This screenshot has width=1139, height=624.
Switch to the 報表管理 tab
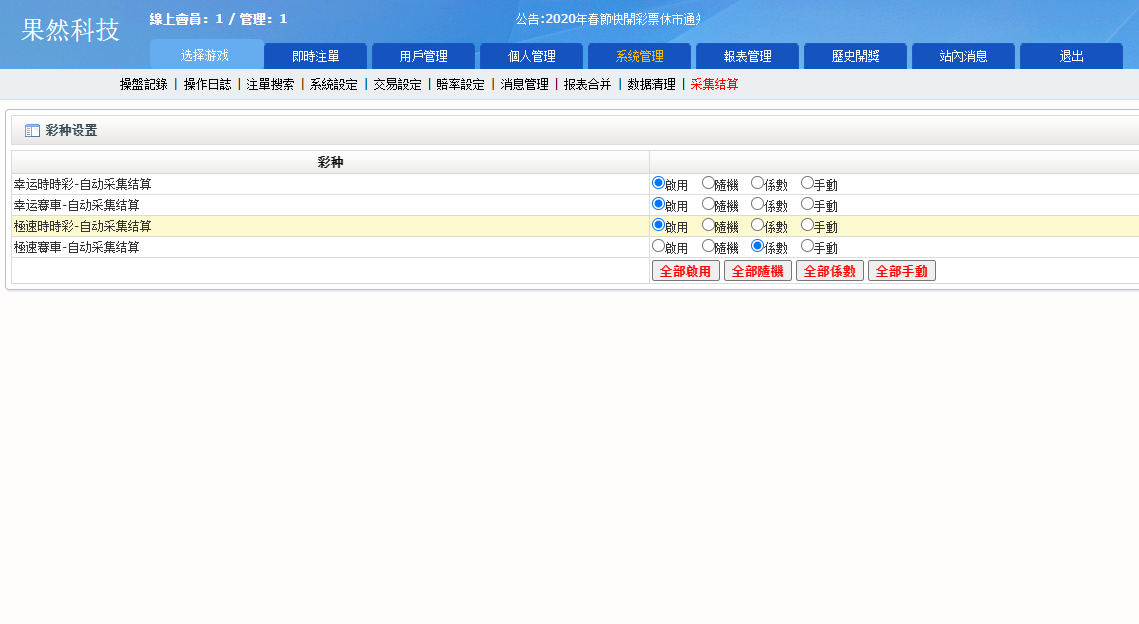[746, 56]
